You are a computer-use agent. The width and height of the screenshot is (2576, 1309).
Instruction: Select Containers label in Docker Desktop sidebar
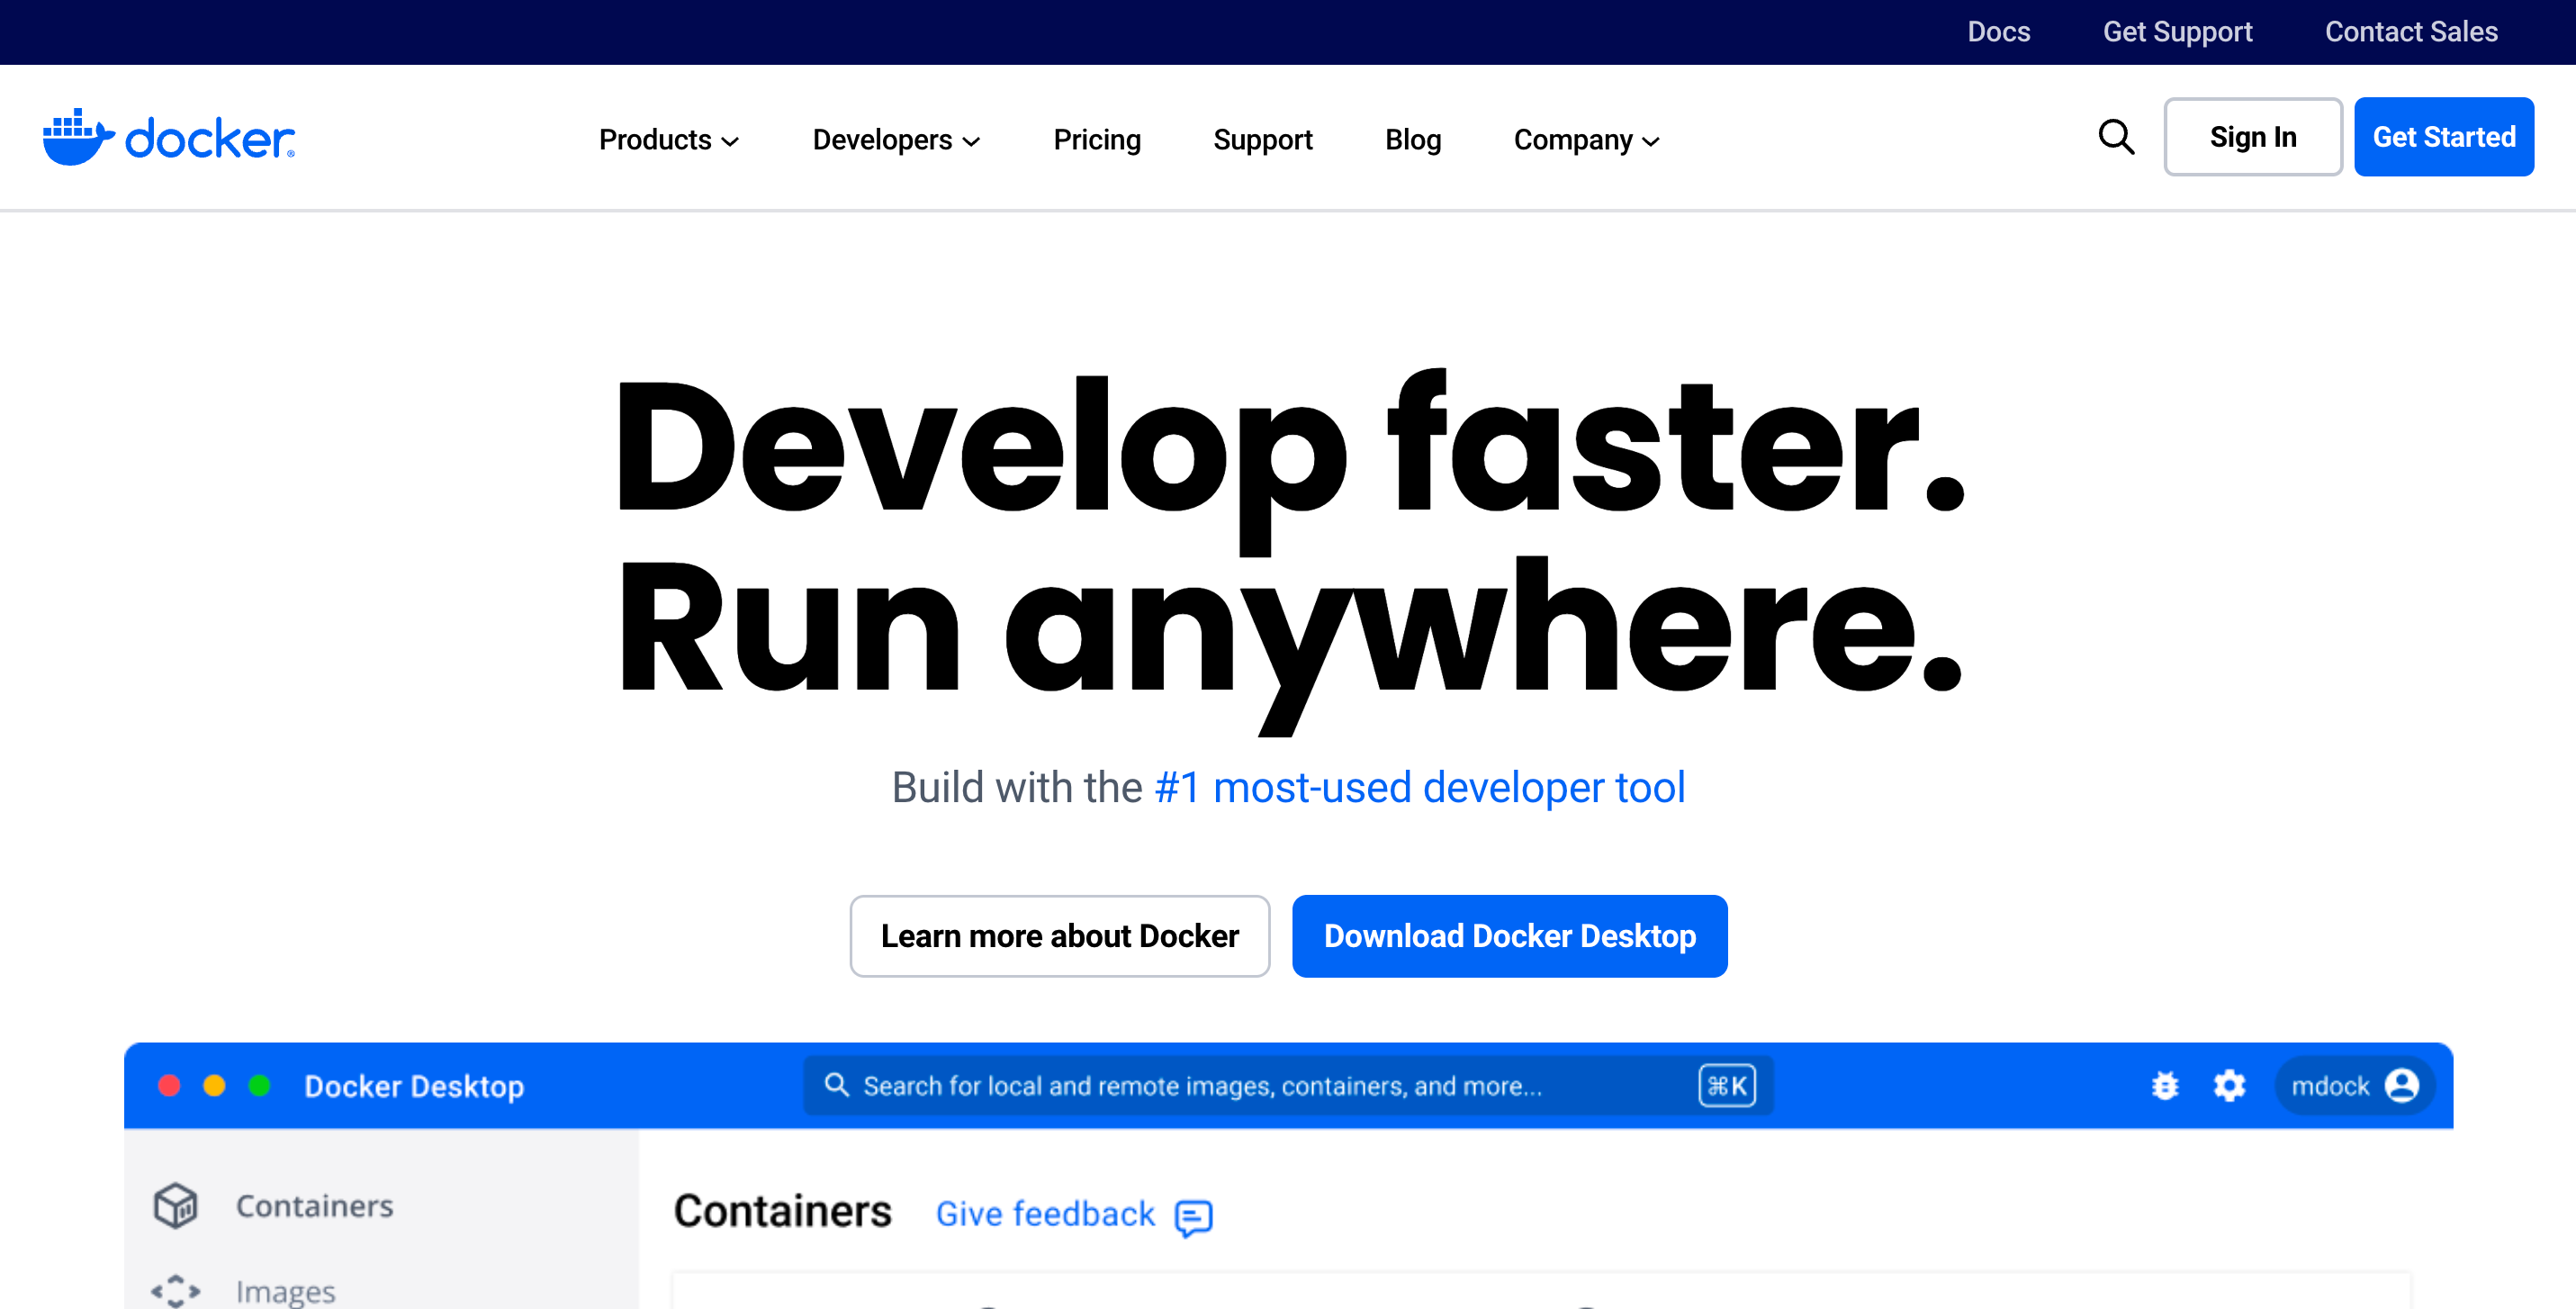point(315,1206)
